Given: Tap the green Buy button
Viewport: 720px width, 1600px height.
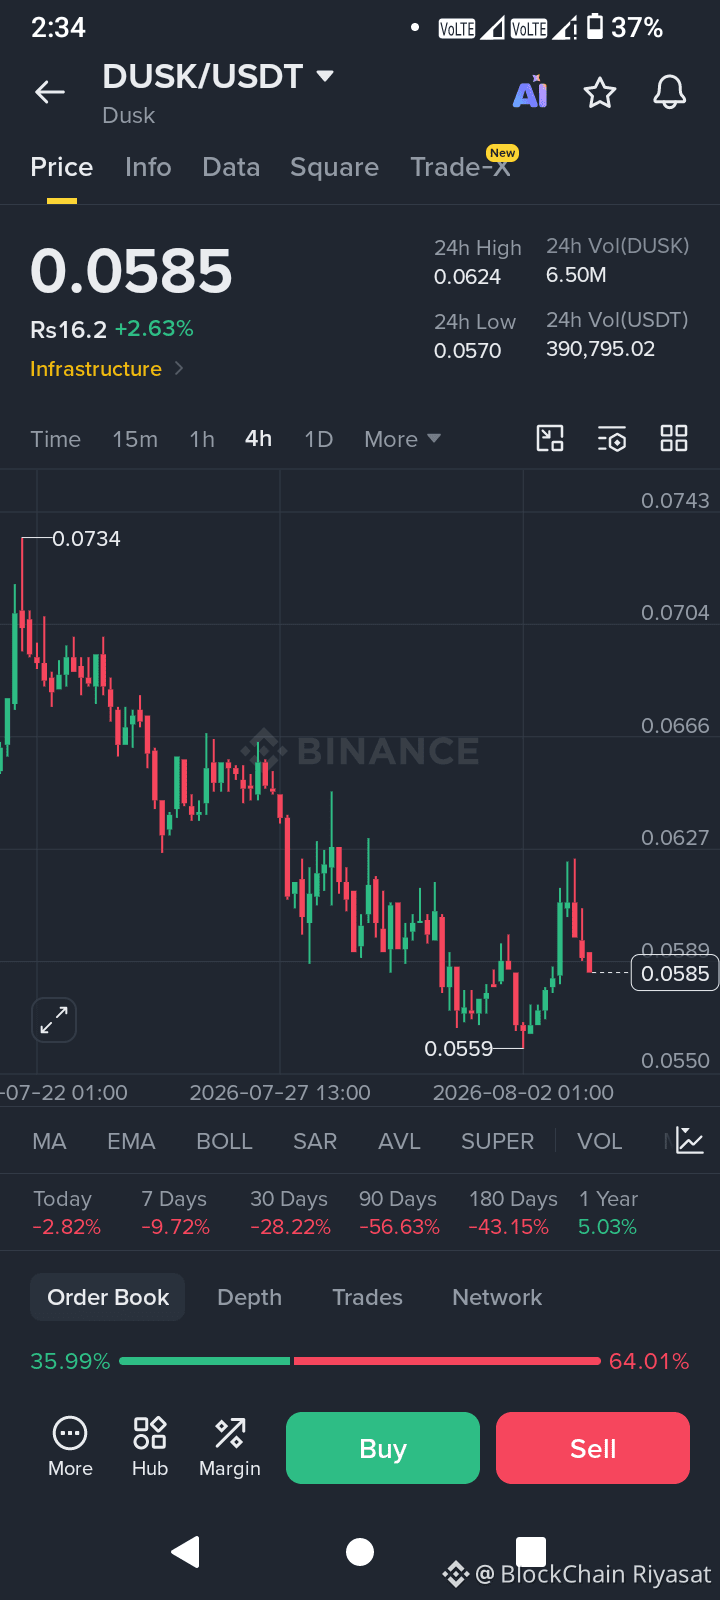Looking at the screenshot, I should pos(383,1448).
